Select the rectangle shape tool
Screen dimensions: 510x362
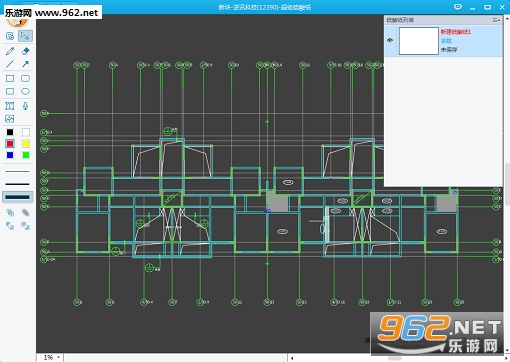pyautogui.click(x=10, y=79)
